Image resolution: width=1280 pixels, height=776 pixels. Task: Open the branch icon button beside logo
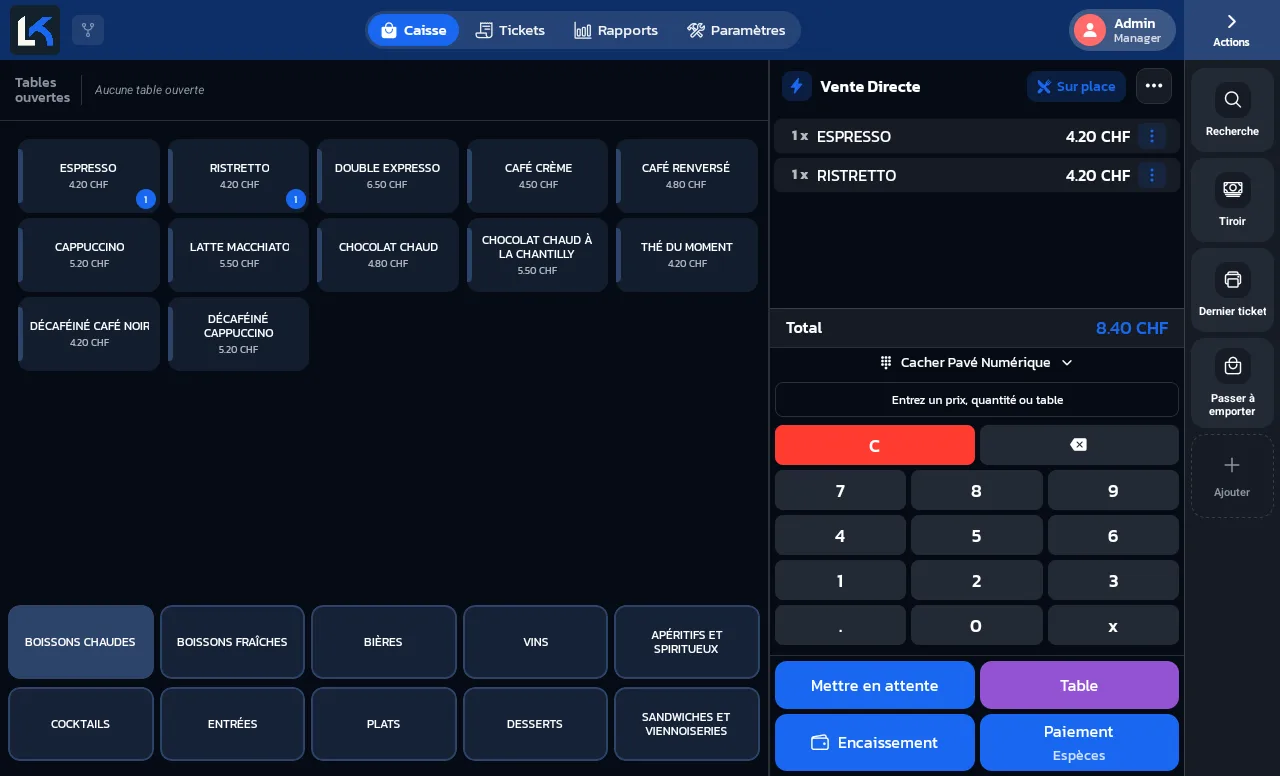pyautogui.click(x=88, y=30)
